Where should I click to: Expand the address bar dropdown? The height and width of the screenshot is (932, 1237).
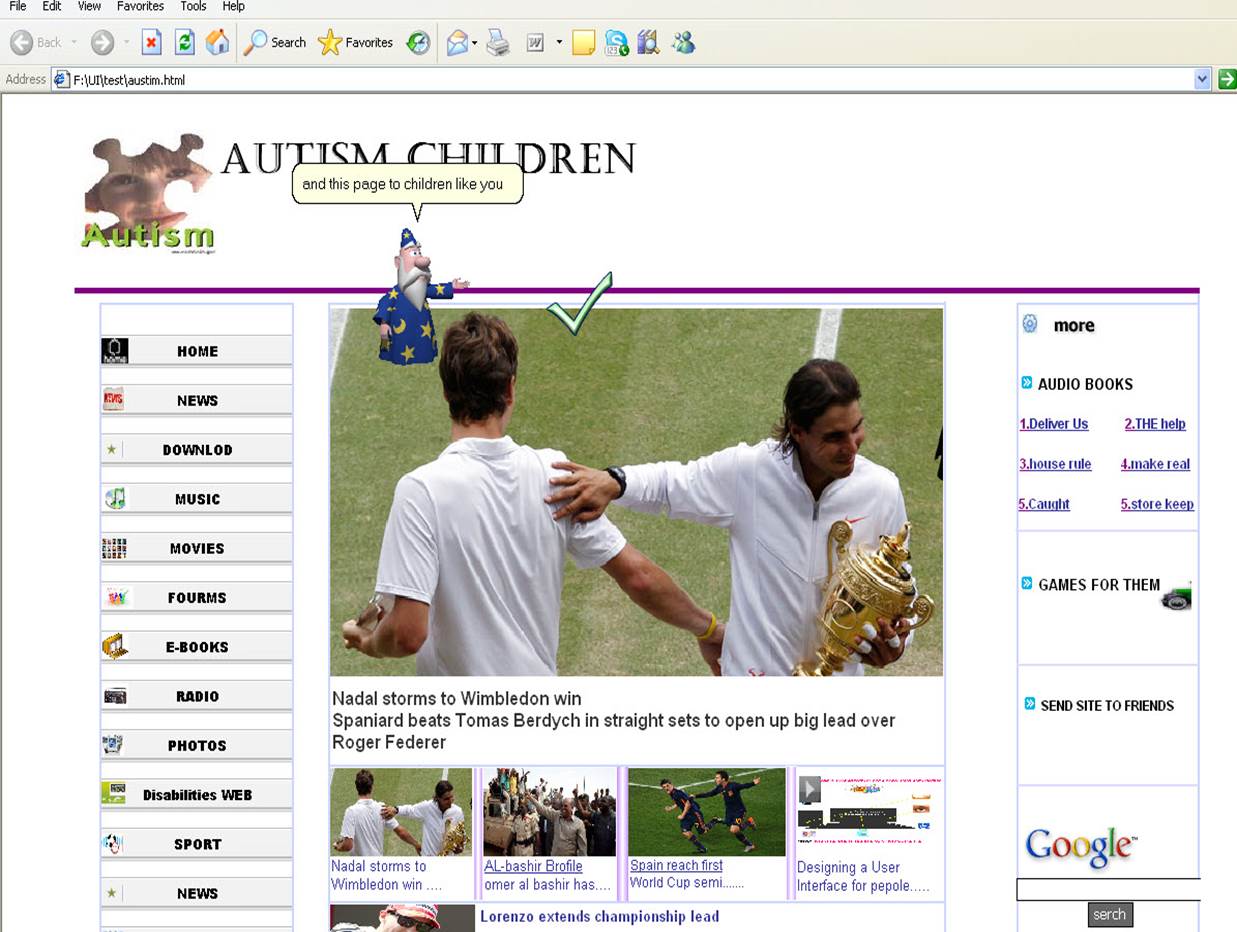tap(1202, 80)
